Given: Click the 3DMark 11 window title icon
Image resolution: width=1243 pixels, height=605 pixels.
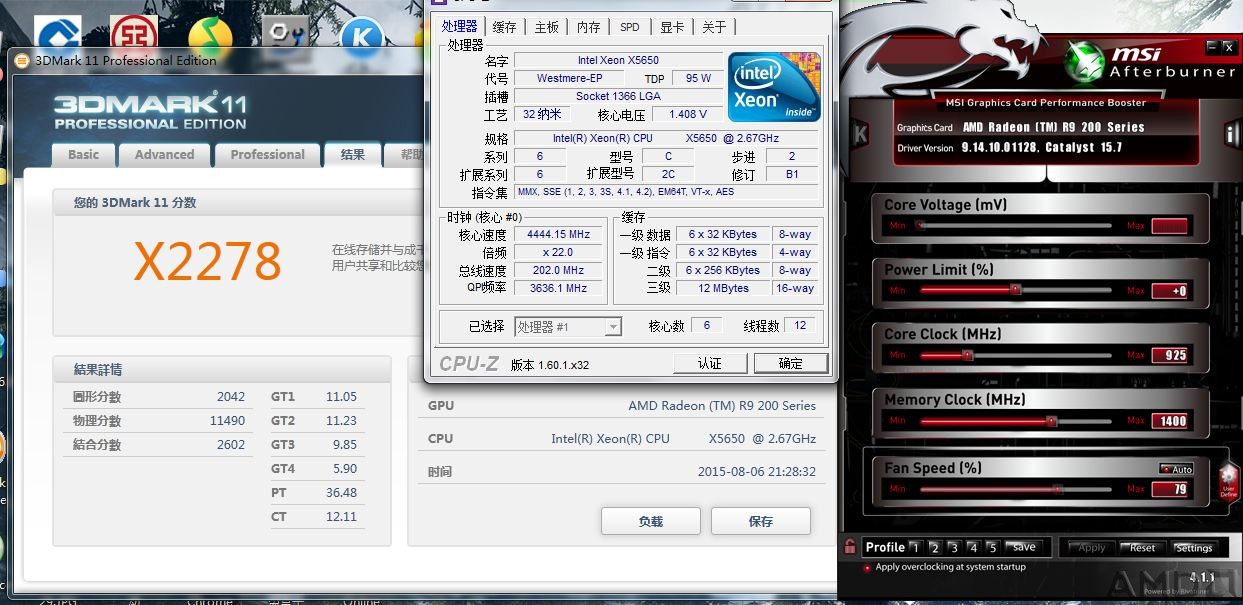Looking at the screenshot, I should (x=22, y=61).
